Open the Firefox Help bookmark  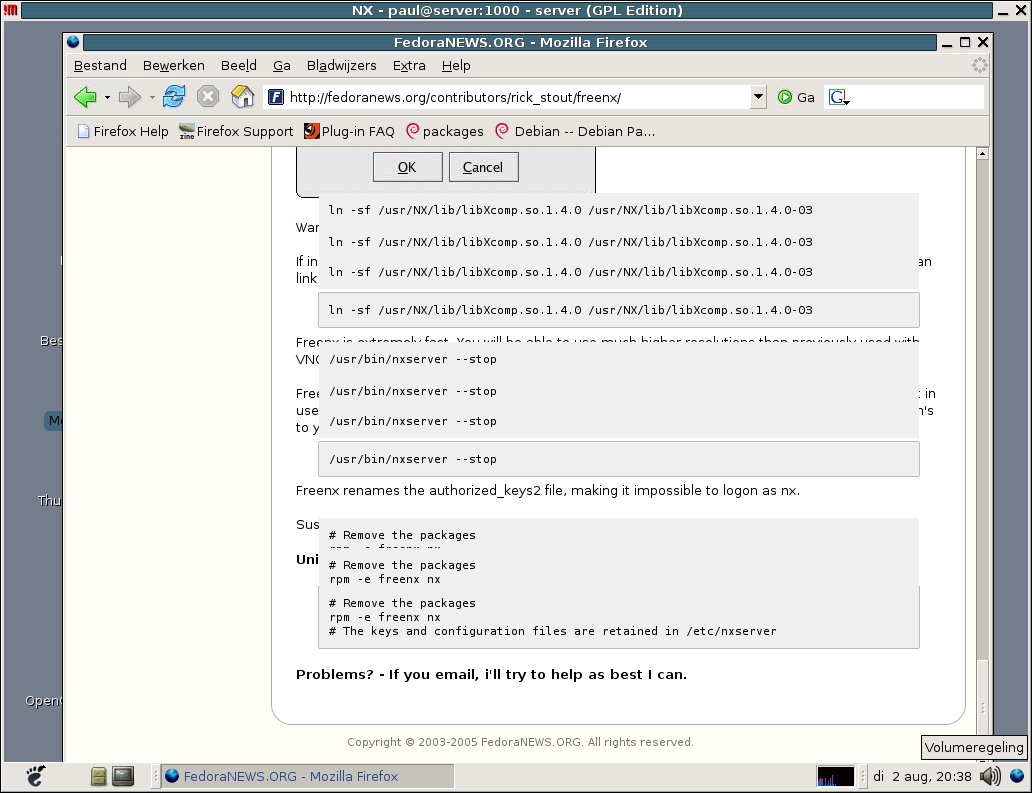click(x=123, y=132)
